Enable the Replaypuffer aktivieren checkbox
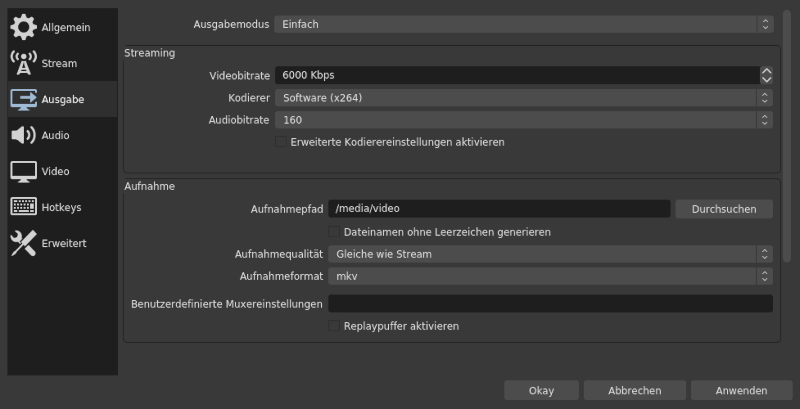800x409 pixels. click(334, 326)
